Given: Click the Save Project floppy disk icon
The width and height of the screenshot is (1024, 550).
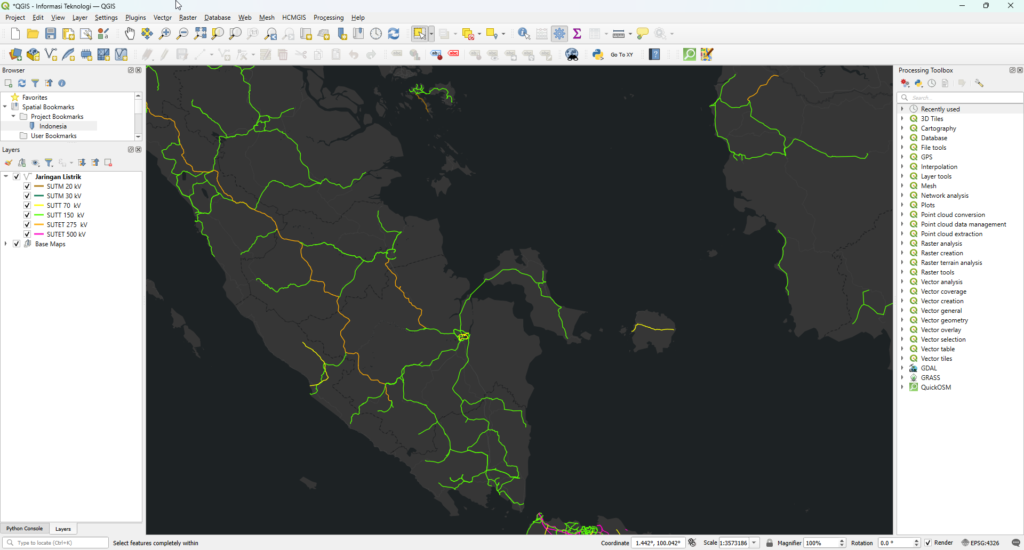Looking at the screenshot, I should pos(50,34).
